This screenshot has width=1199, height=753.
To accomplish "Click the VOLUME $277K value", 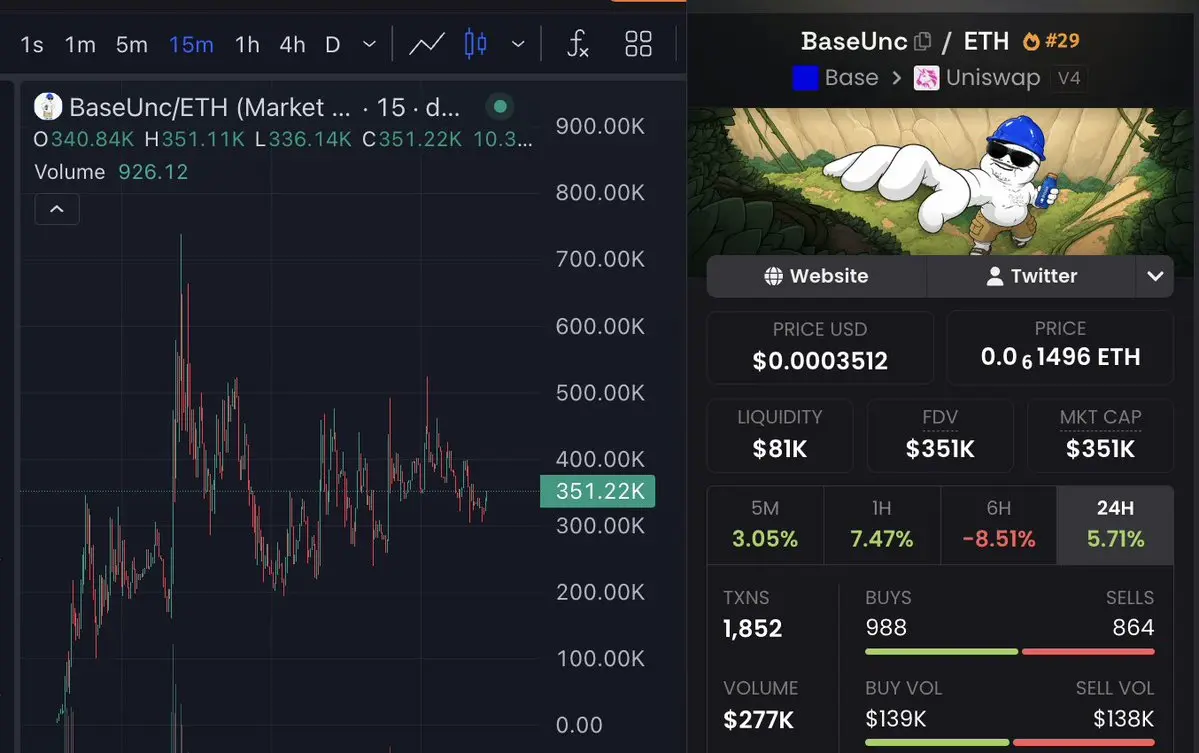I will [x=759, y=719].
